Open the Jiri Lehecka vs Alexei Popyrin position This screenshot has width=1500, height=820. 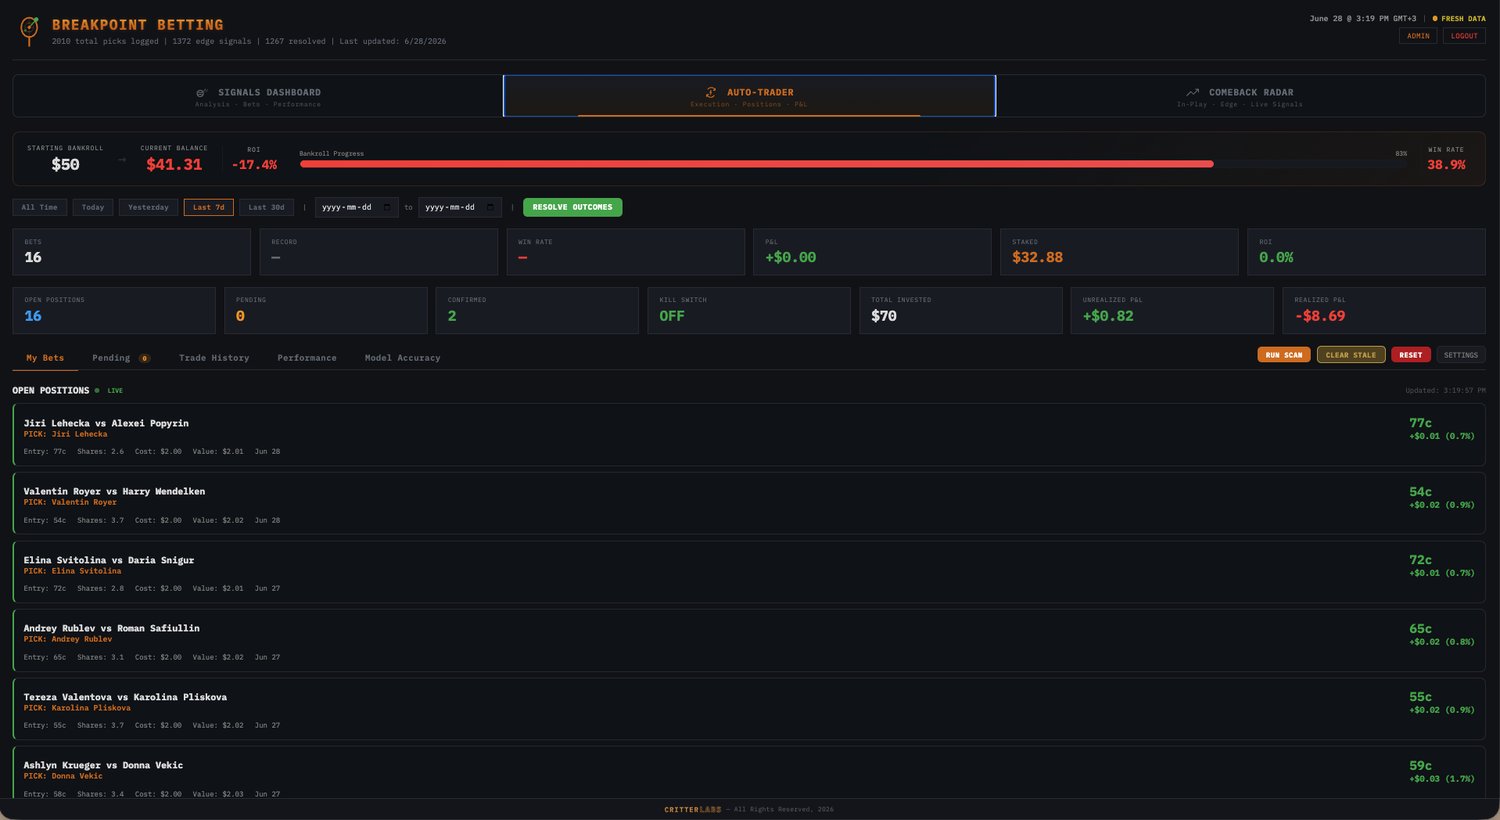click(749, 435)
